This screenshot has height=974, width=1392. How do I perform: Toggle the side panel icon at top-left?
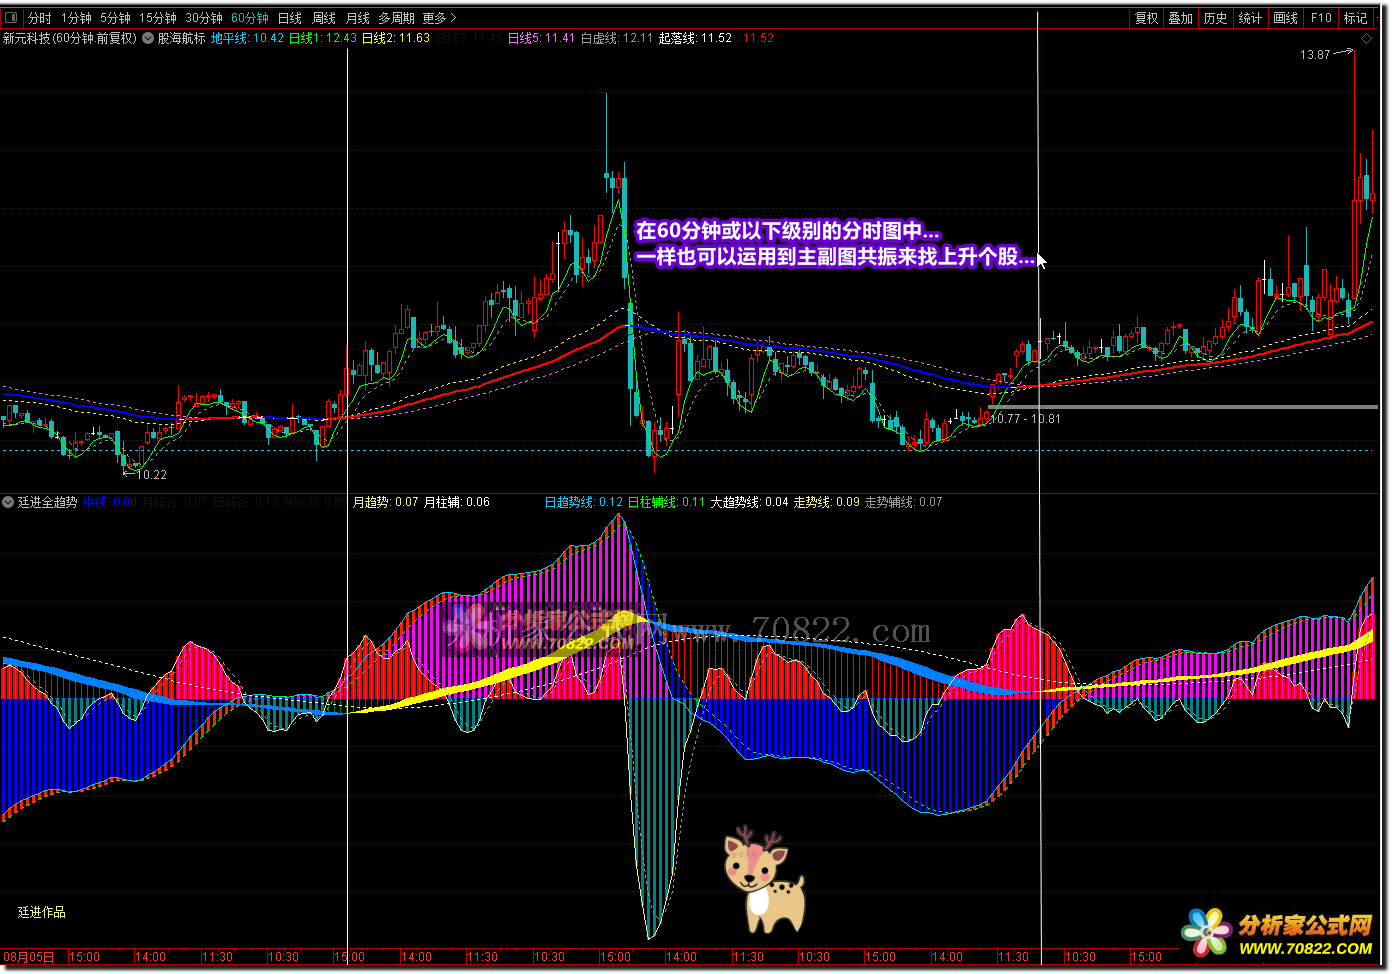[x=12, y=18]
